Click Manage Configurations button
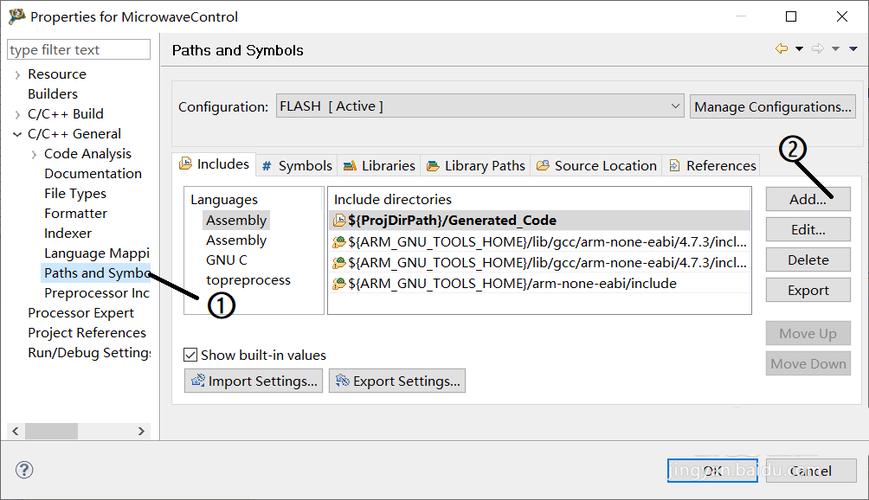The height and width of the screenshot is (500, 869). click(x=772, y=107)
